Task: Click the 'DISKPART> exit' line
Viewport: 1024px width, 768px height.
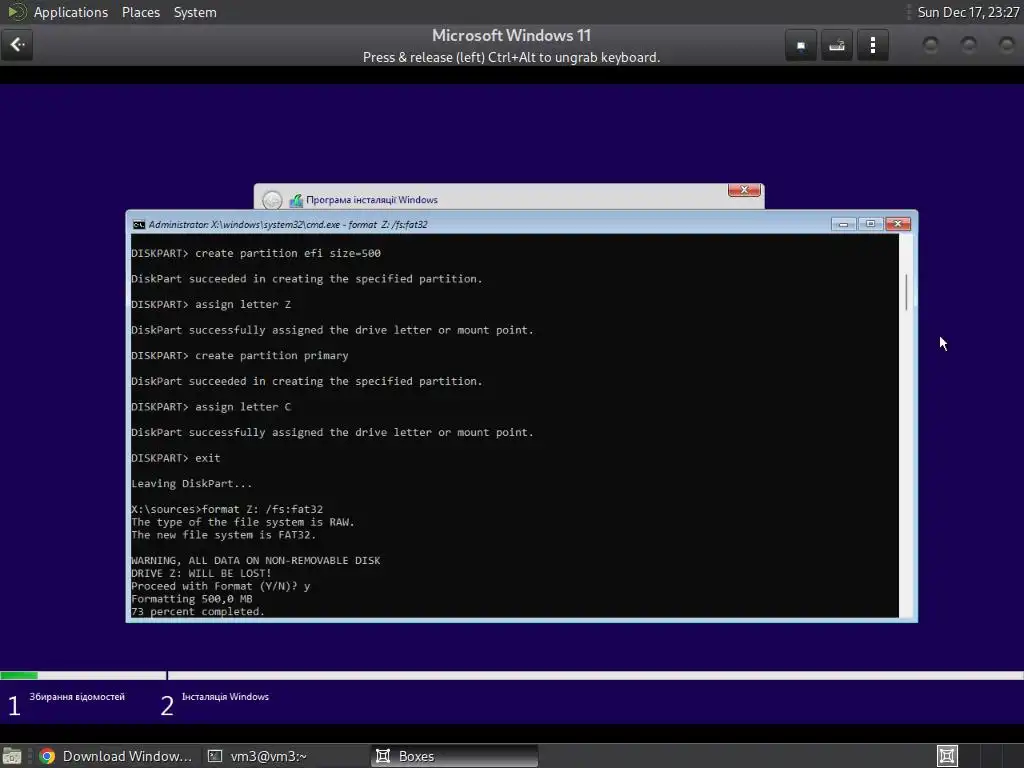Action: (176, 458)
